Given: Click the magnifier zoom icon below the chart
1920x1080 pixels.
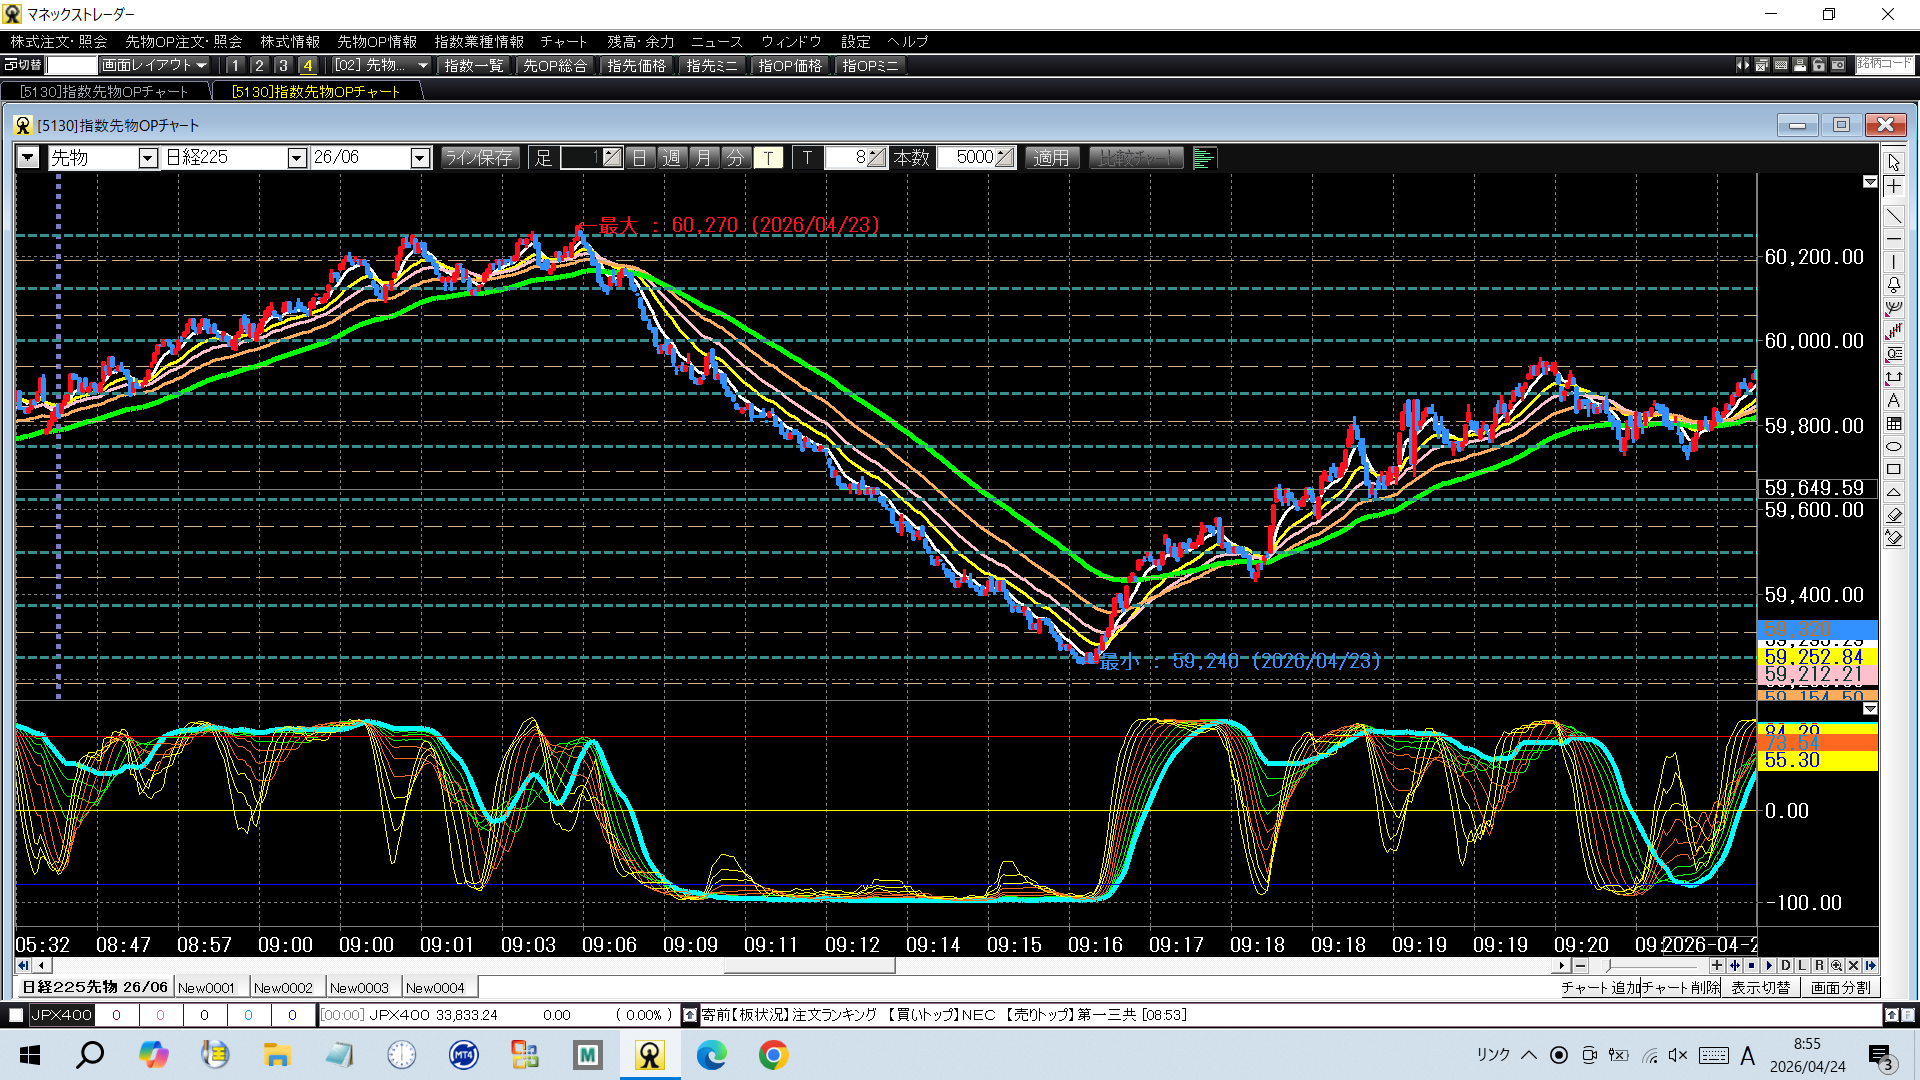Looking at the screenshot, I should pyautogui.click(x=1836, y=965).
